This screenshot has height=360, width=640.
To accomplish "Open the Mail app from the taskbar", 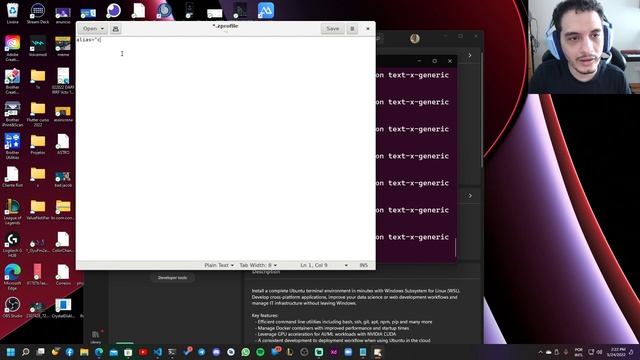I will [x=113, y=352].
